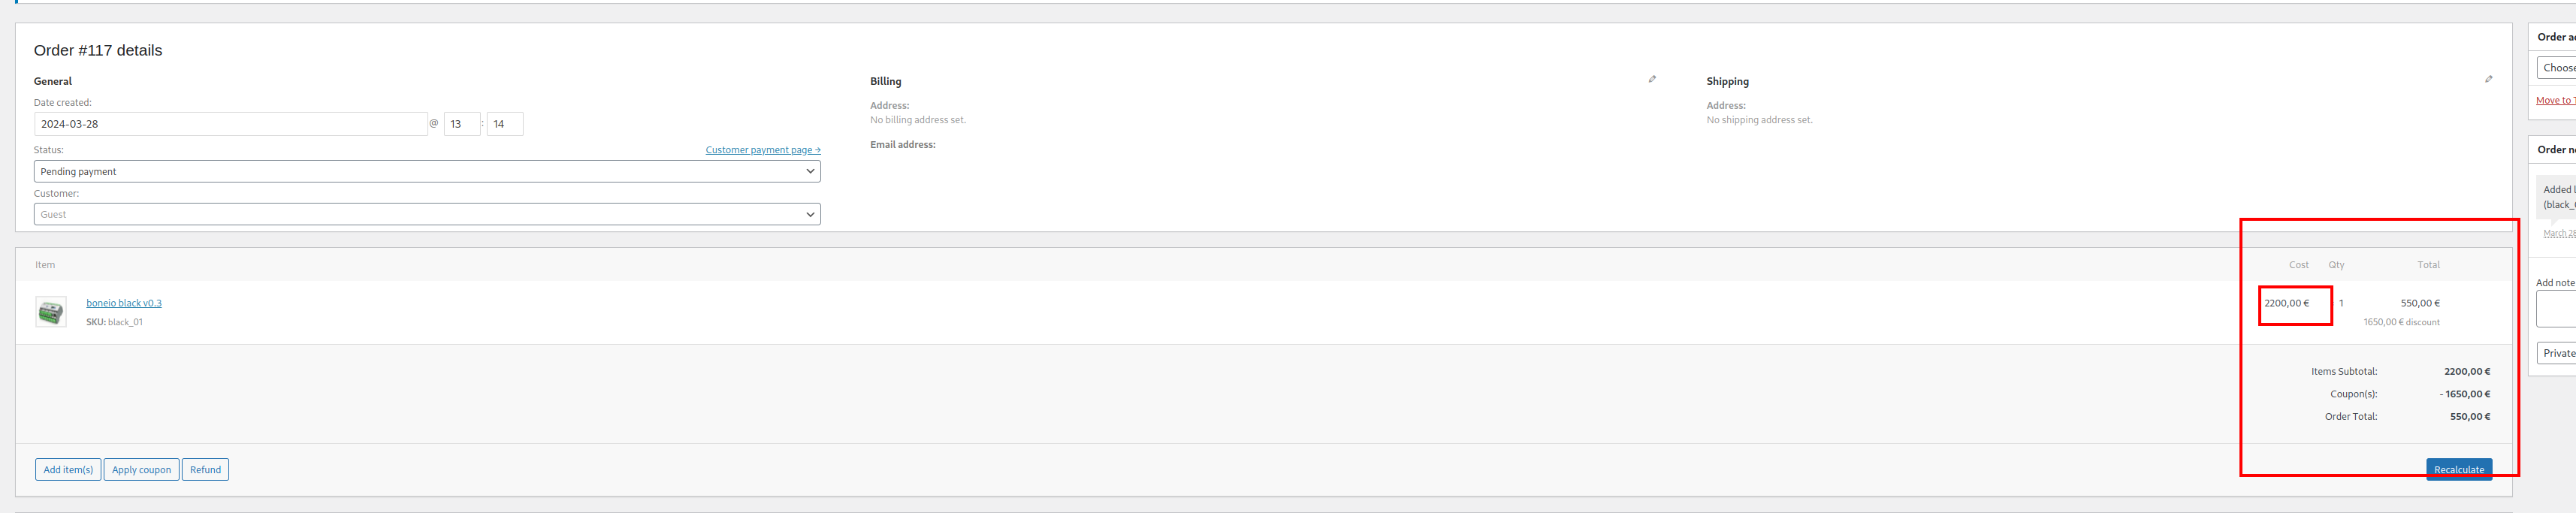The image size is (2576, 513).
Task: Click the Add item(s) button
Action: coord(68,470)
